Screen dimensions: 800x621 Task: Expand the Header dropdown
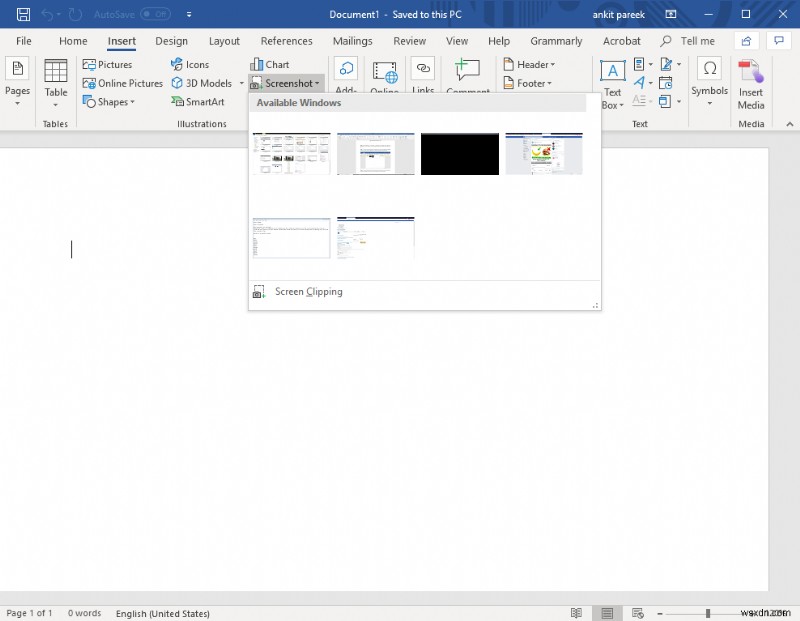pos(531,64)
